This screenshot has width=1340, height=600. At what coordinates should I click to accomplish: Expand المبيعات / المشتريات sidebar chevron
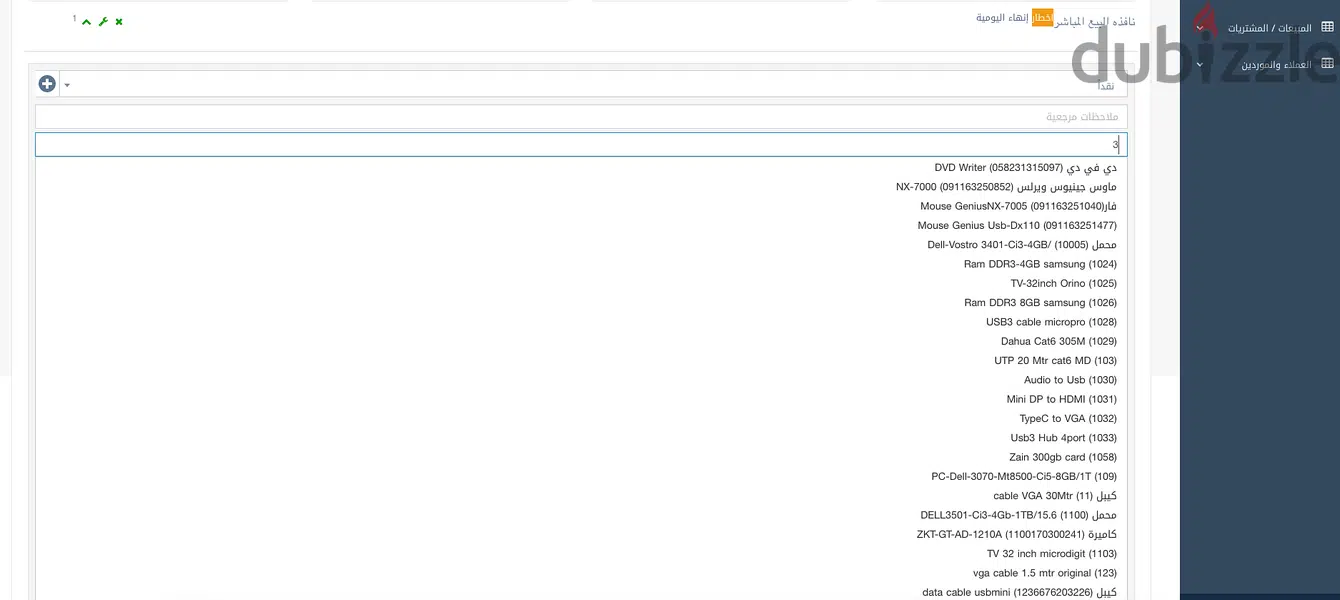coord(1200,28)
